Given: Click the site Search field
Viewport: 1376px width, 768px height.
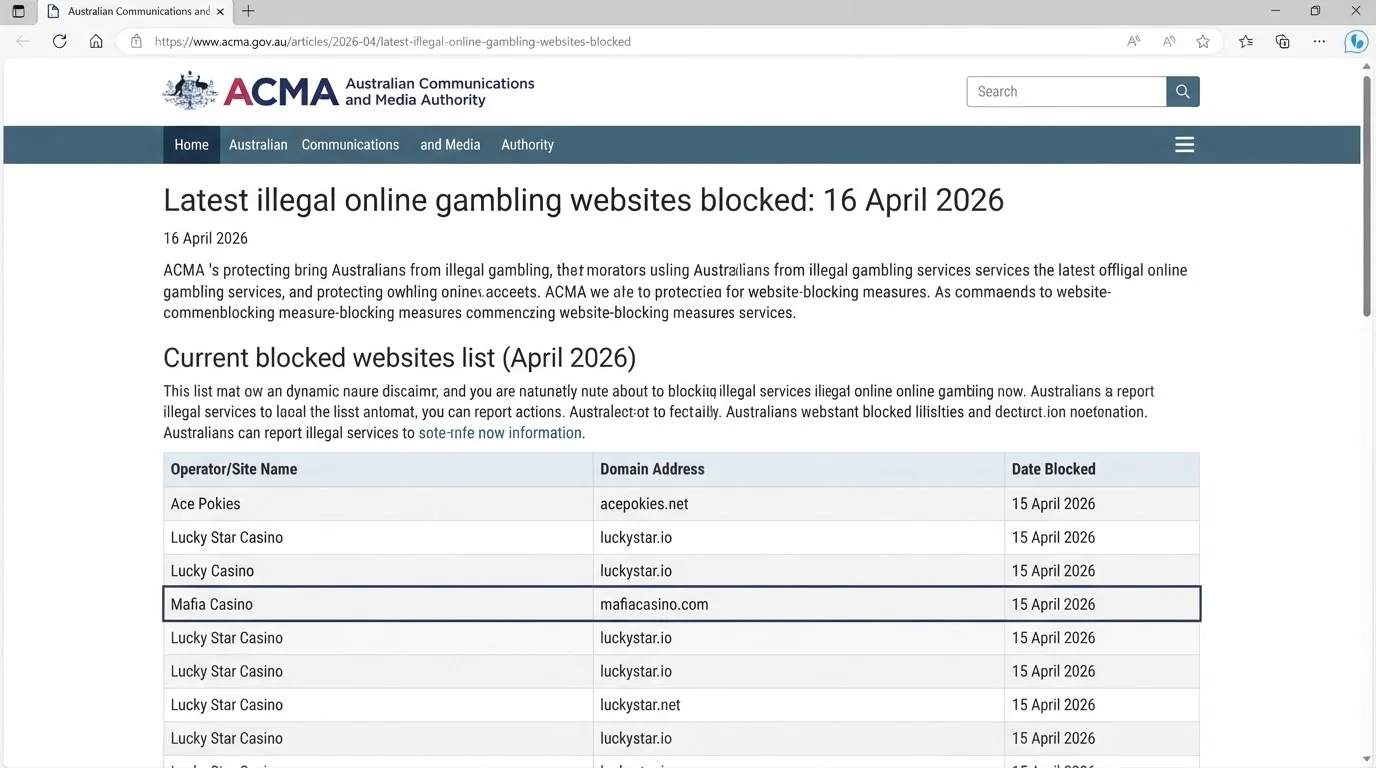Looking at the screenshot, I should 1066,91.
